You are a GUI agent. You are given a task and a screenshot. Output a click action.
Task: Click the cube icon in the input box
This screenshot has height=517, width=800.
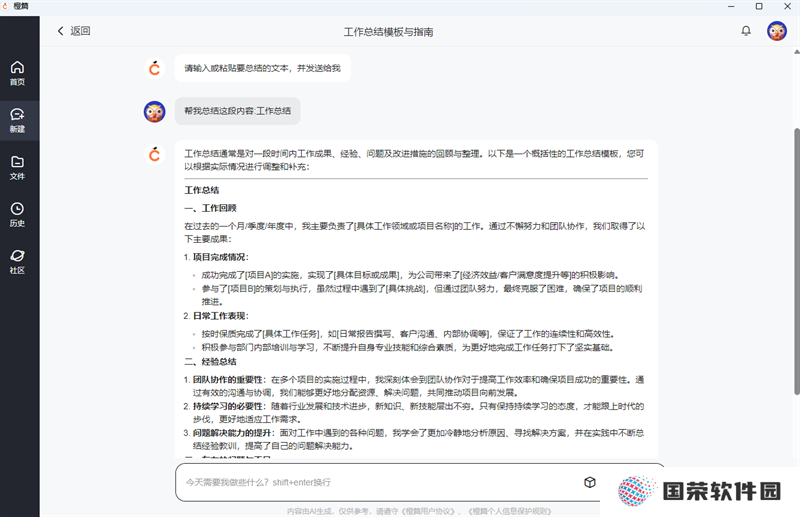point(590,482)
